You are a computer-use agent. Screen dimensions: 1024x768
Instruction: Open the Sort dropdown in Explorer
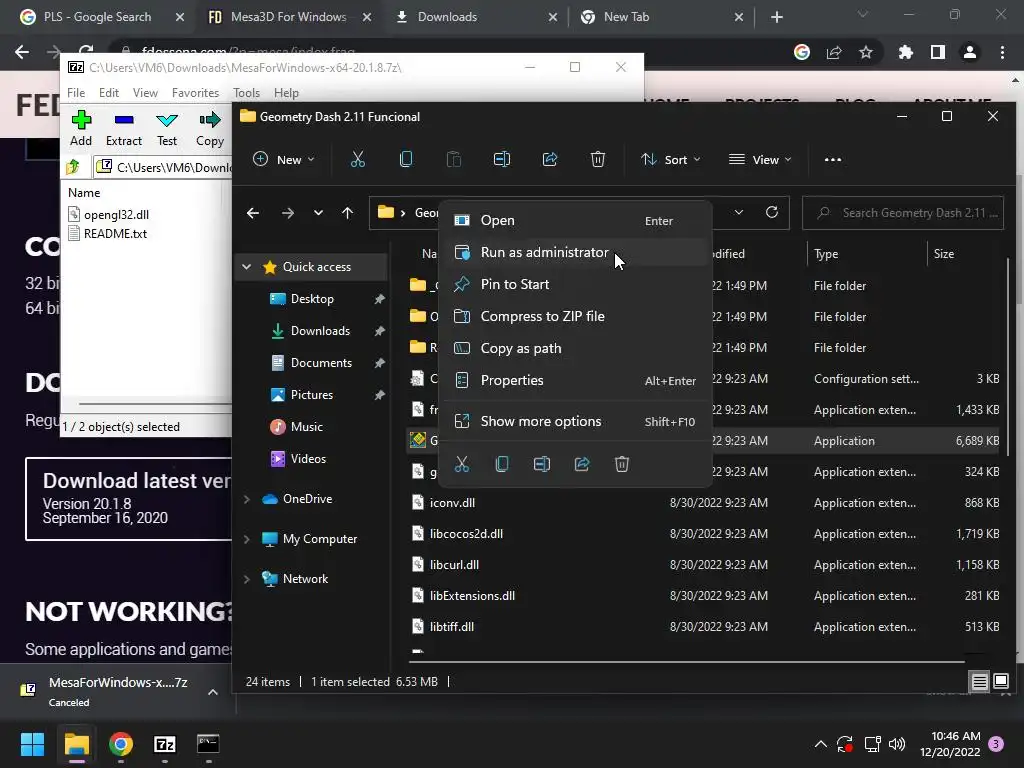click(670, 159)
